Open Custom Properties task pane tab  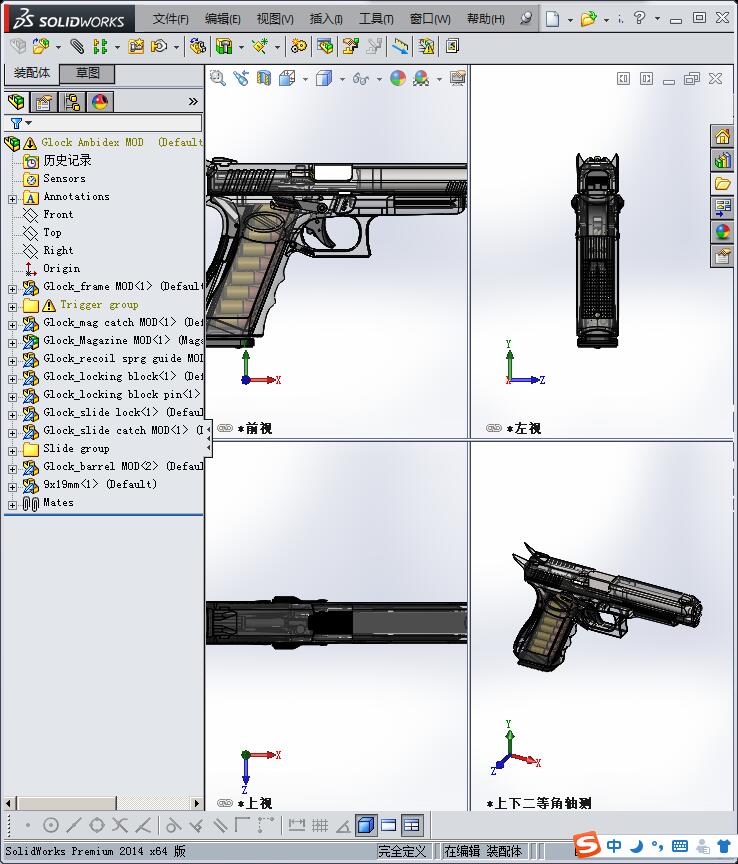click(x=723, y=256)
